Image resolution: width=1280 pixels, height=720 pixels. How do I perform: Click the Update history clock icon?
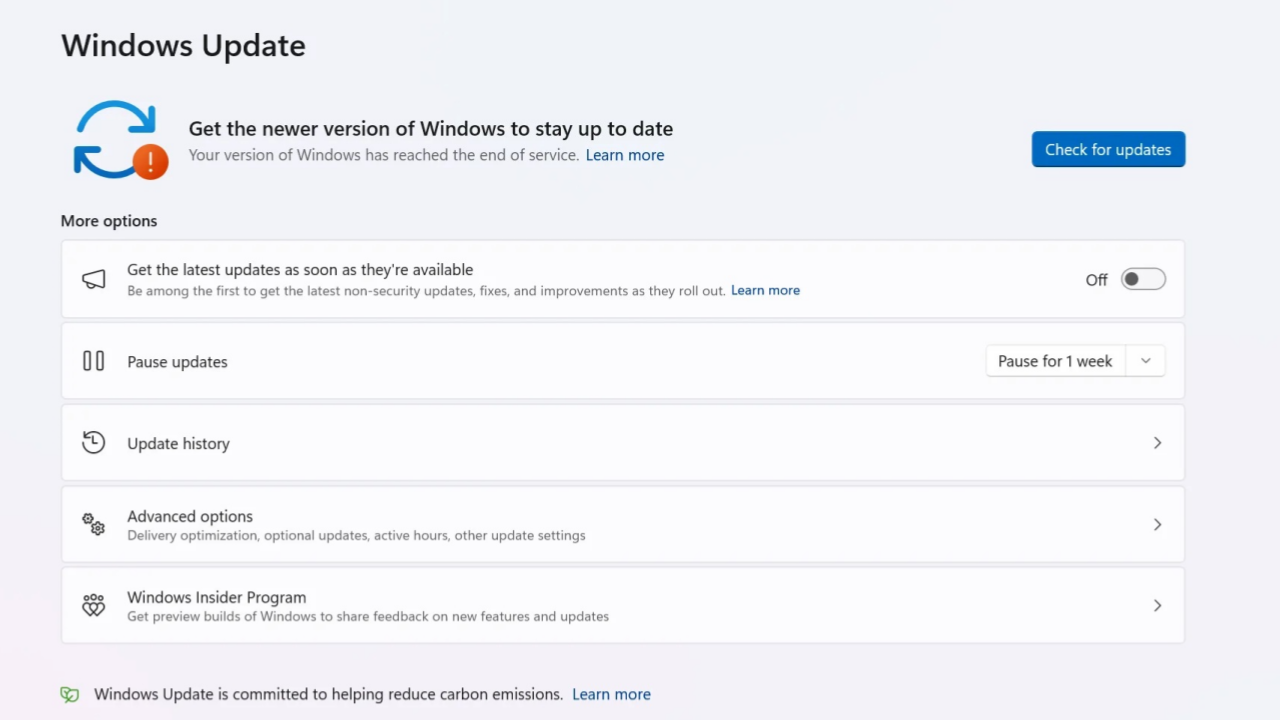click(93, 442)
